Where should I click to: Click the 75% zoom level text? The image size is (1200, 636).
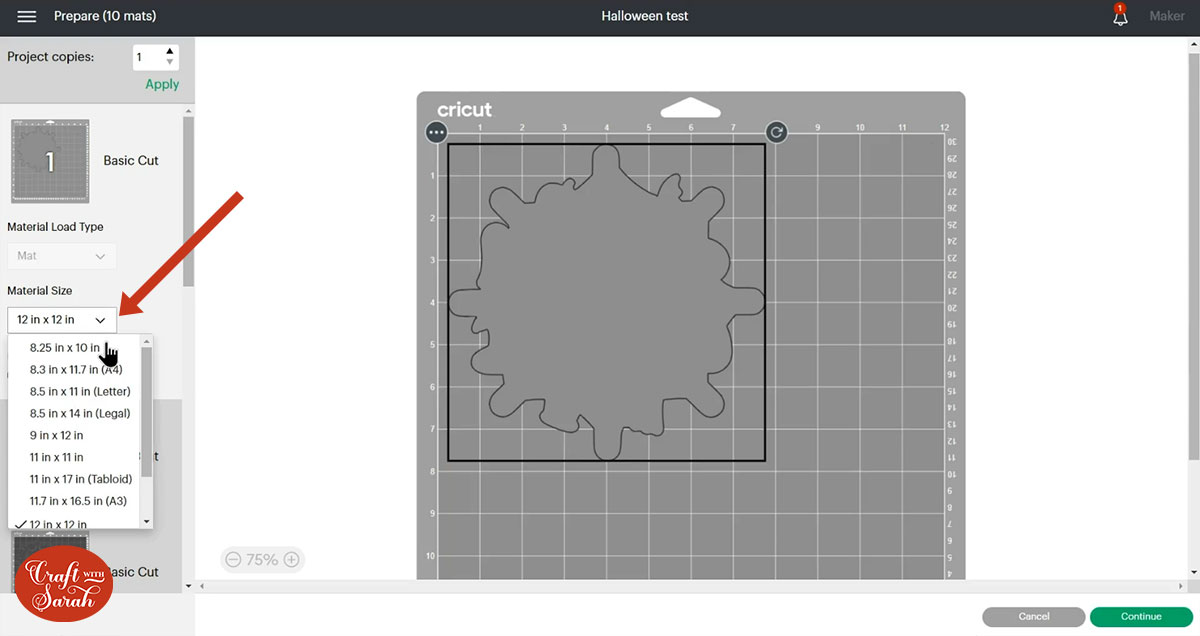[x=262, y=560]
